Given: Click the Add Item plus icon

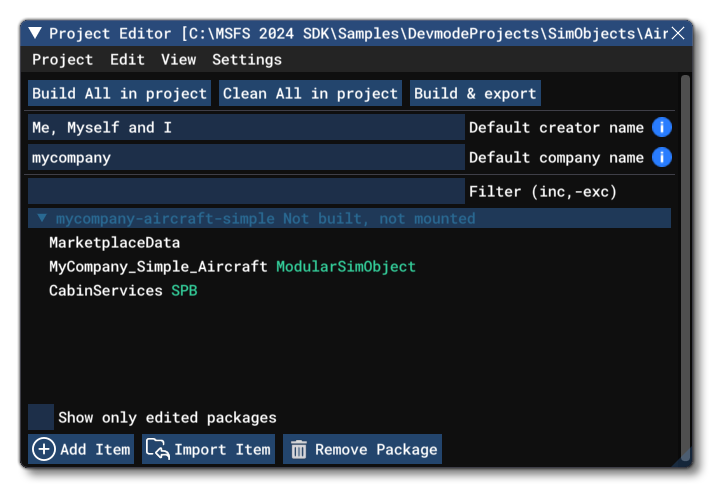Looking at the screenshot, I should tap(44, 449).
